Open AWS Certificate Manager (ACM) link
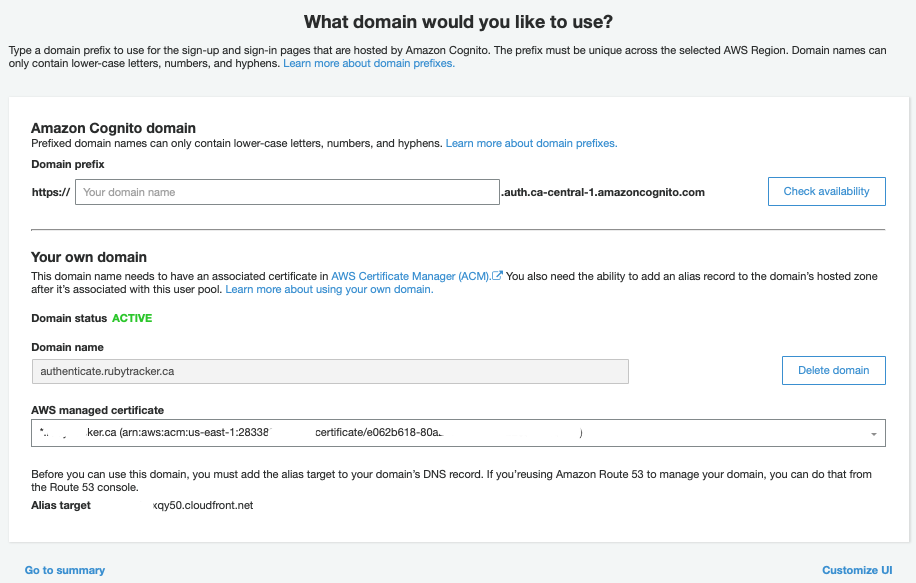The image size is (916, 583). 410,276
